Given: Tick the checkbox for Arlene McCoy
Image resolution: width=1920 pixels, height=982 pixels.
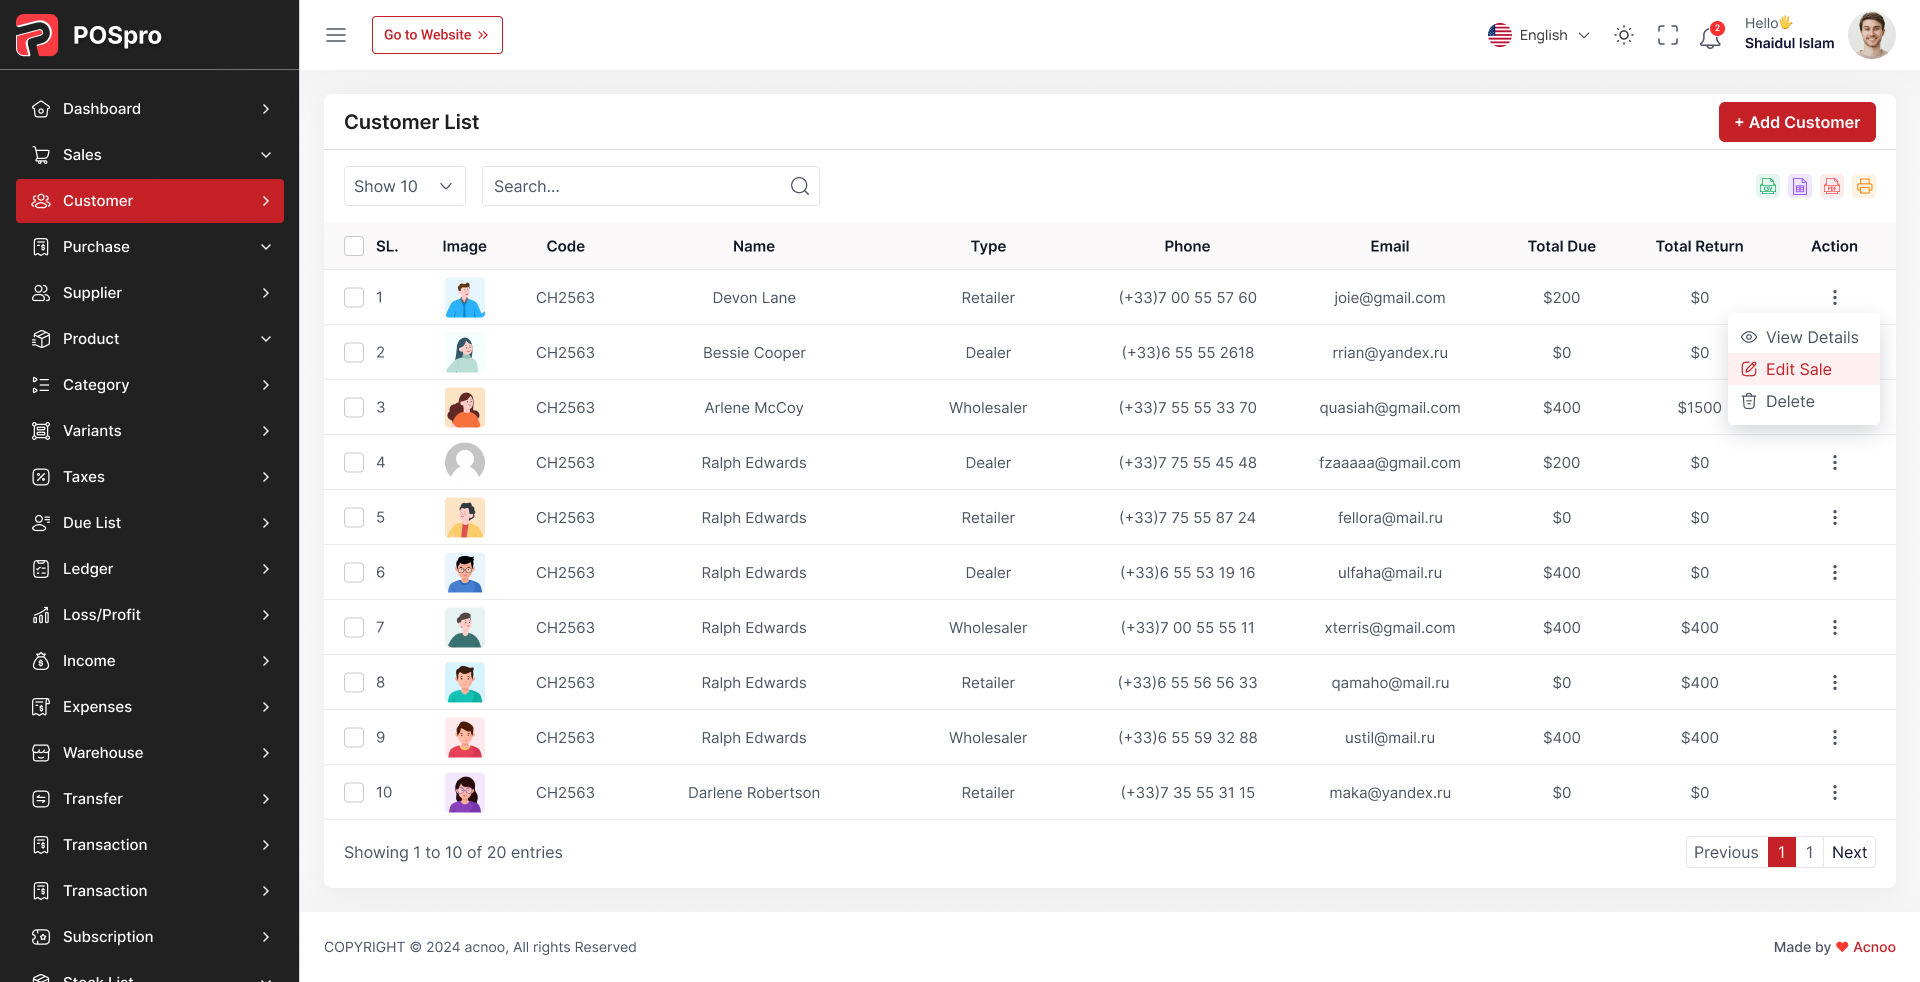Looking at the screenshot, I should 354,407.
